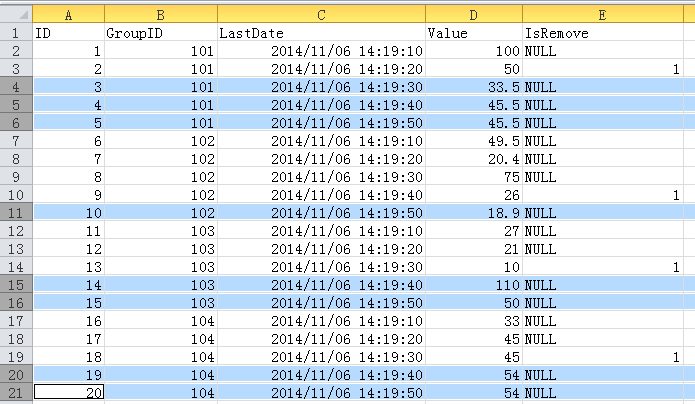
Task: Click the IsRemove value 1 in row 19
Action: point(603,357)
